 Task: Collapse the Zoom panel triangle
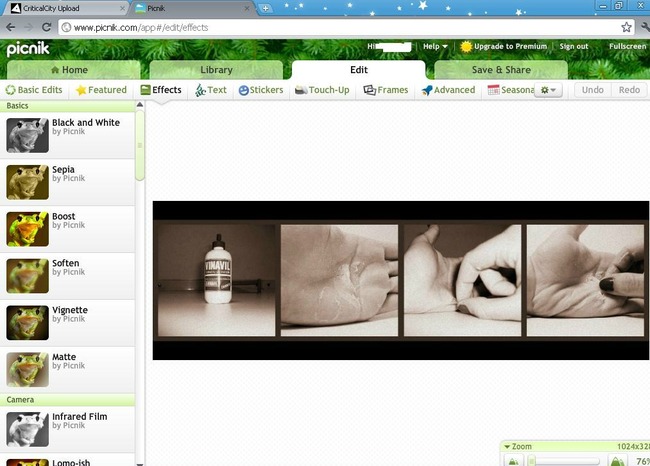(507, 447)
